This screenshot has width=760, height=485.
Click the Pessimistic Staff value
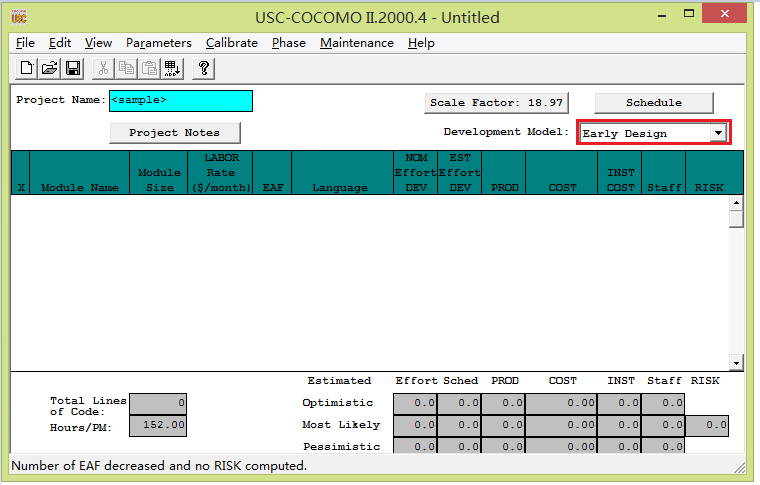click(x=663, y=445)
